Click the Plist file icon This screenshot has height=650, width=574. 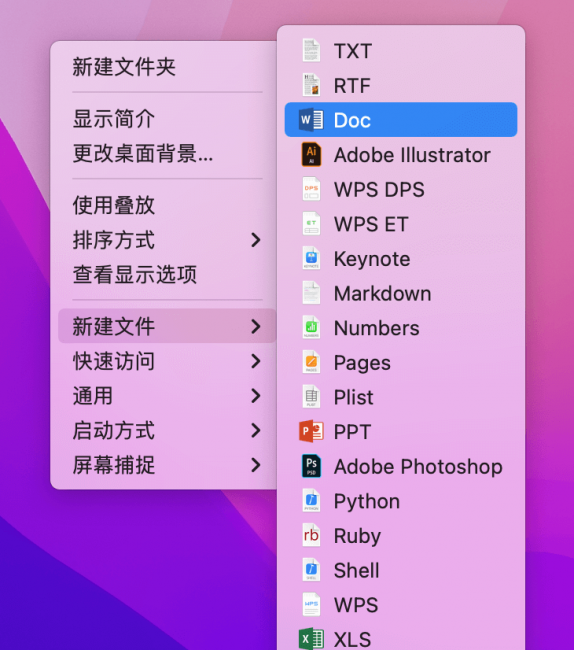[x=311, y=397]
